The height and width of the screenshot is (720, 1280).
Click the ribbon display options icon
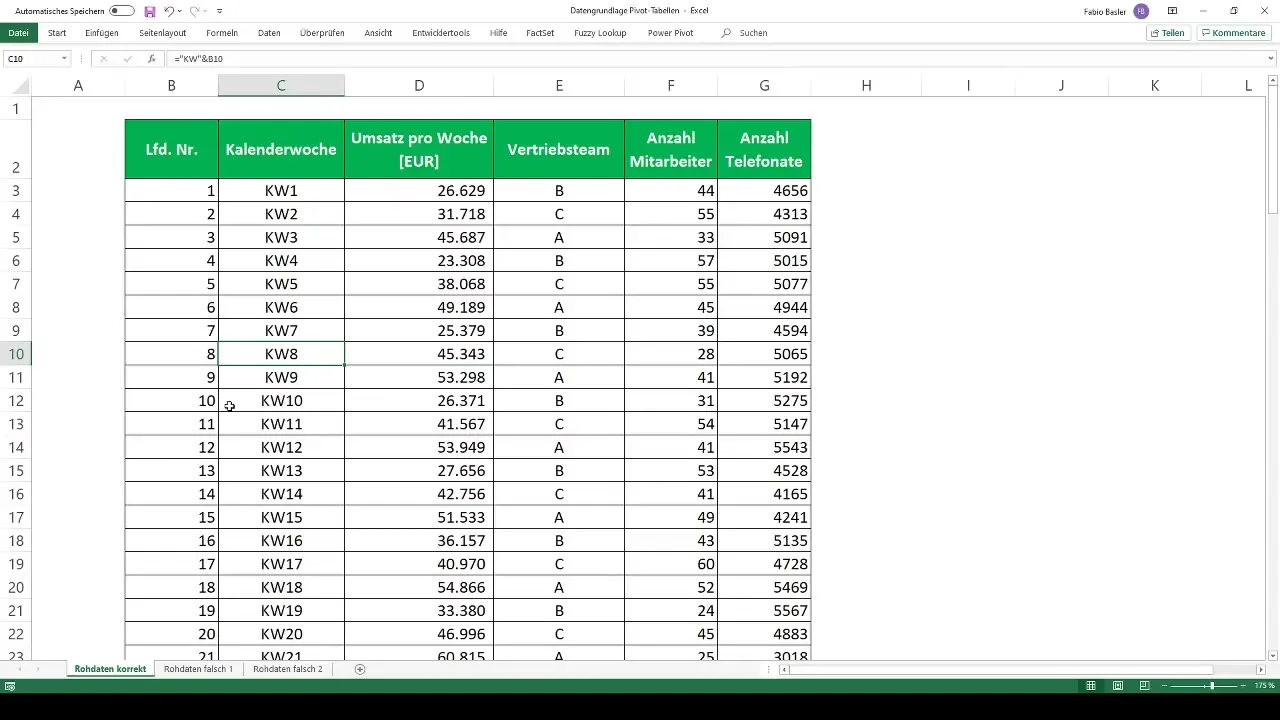tap(1172, 11)
